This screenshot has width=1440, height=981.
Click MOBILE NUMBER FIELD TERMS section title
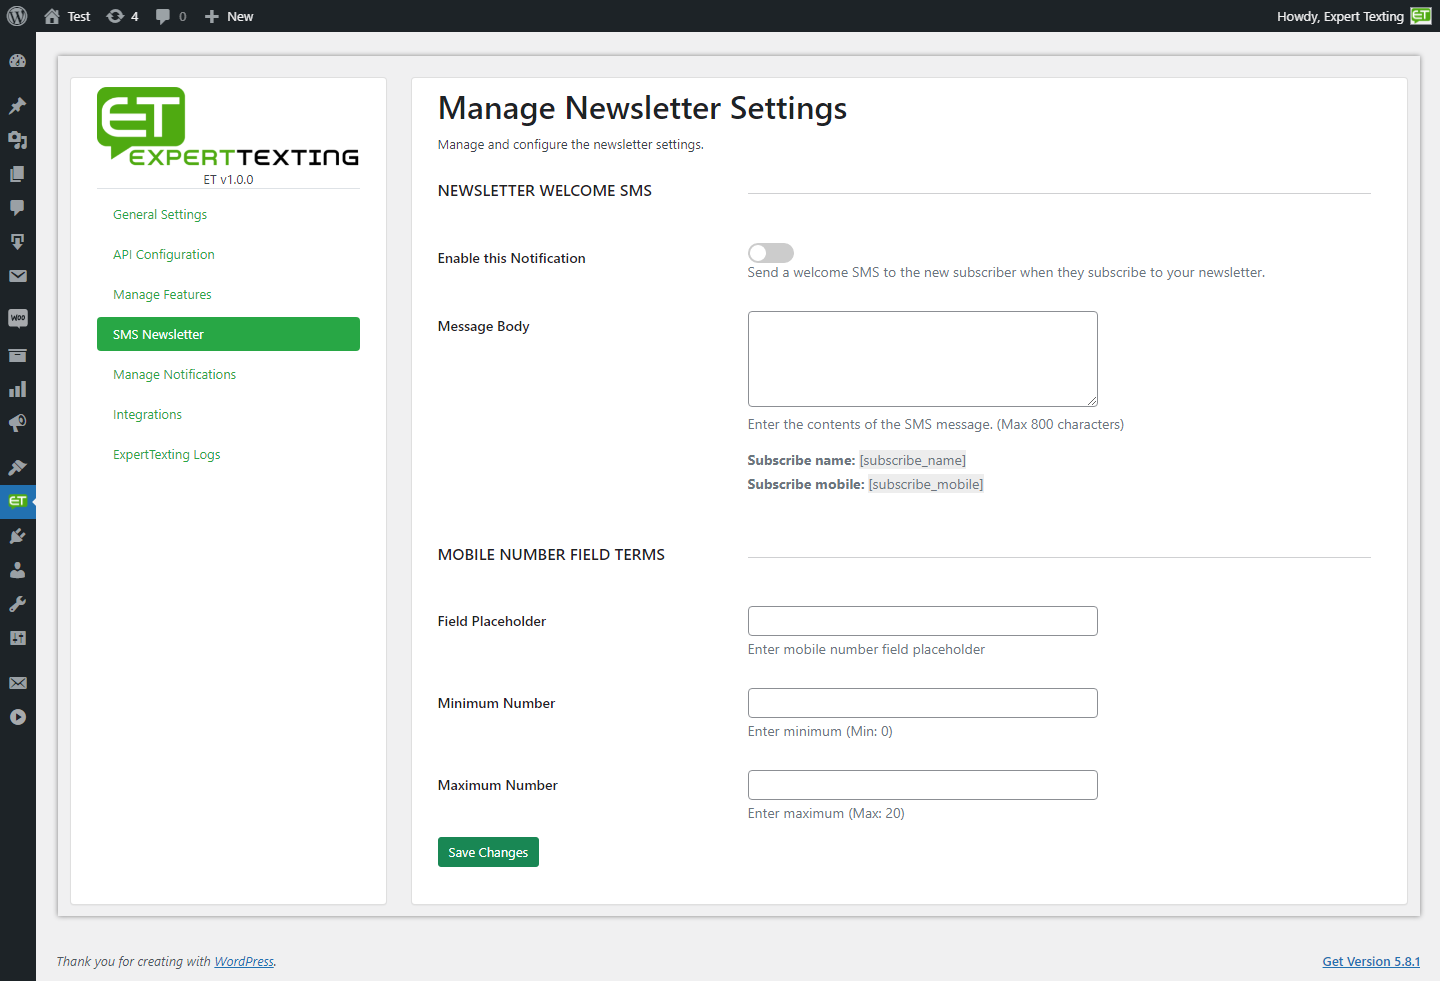tap(551, 554)
